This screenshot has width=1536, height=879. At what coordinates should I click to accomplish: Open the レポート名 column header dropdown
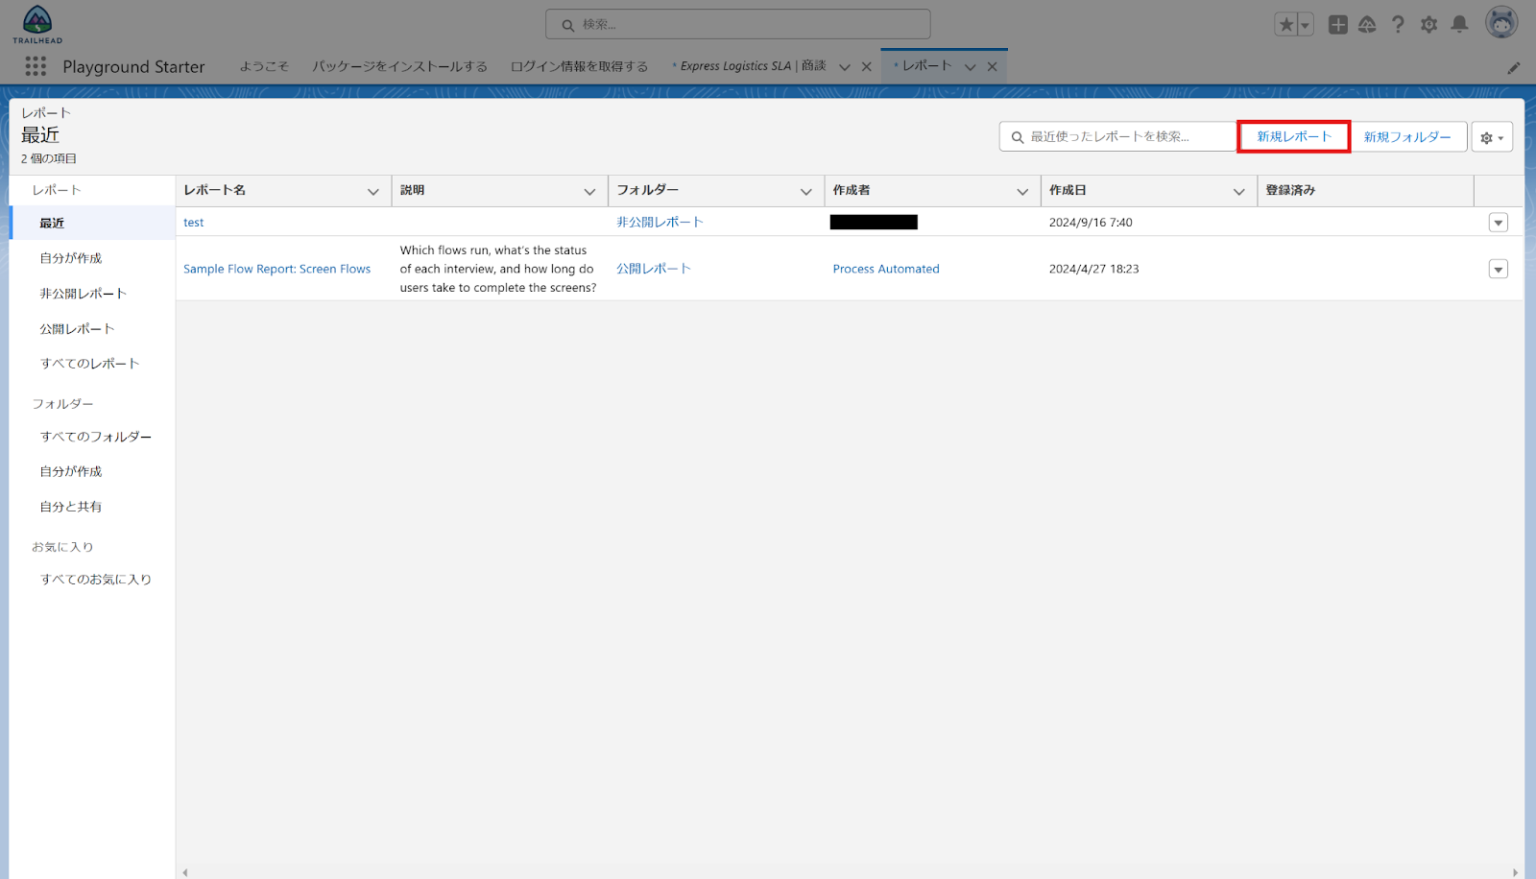pos(374,190)
